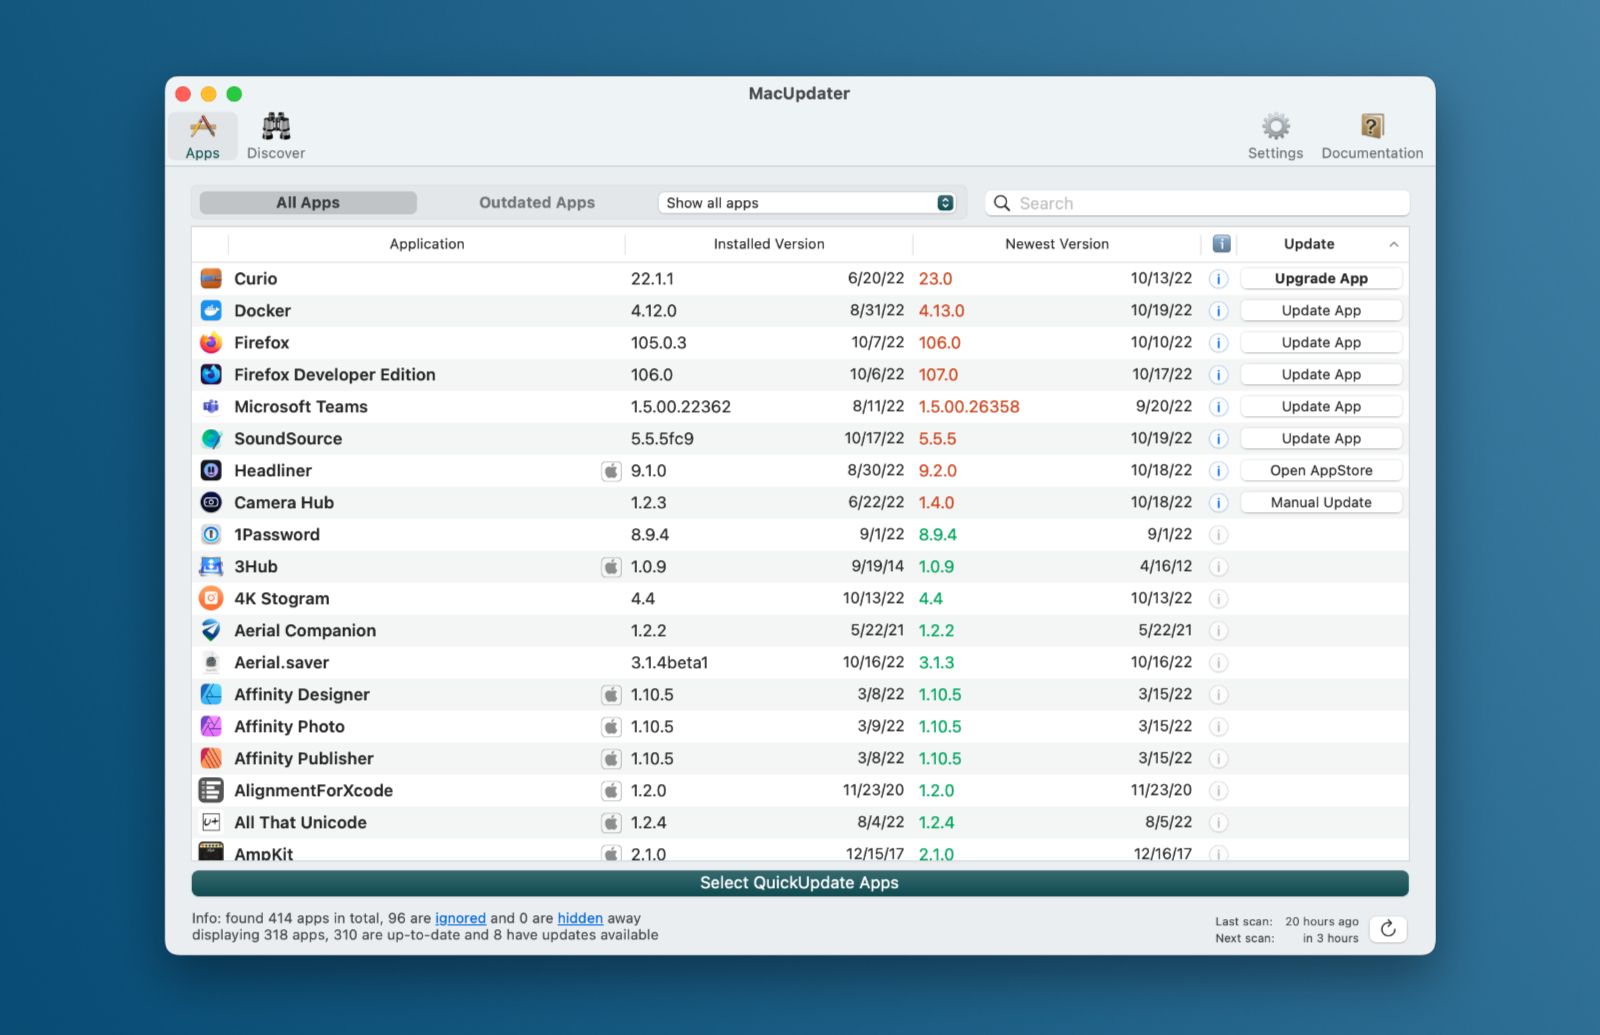Viewport: 1600px width, 1035px height.
Task: Click the App Store badge beside Headliner
Action: [611, 471]
